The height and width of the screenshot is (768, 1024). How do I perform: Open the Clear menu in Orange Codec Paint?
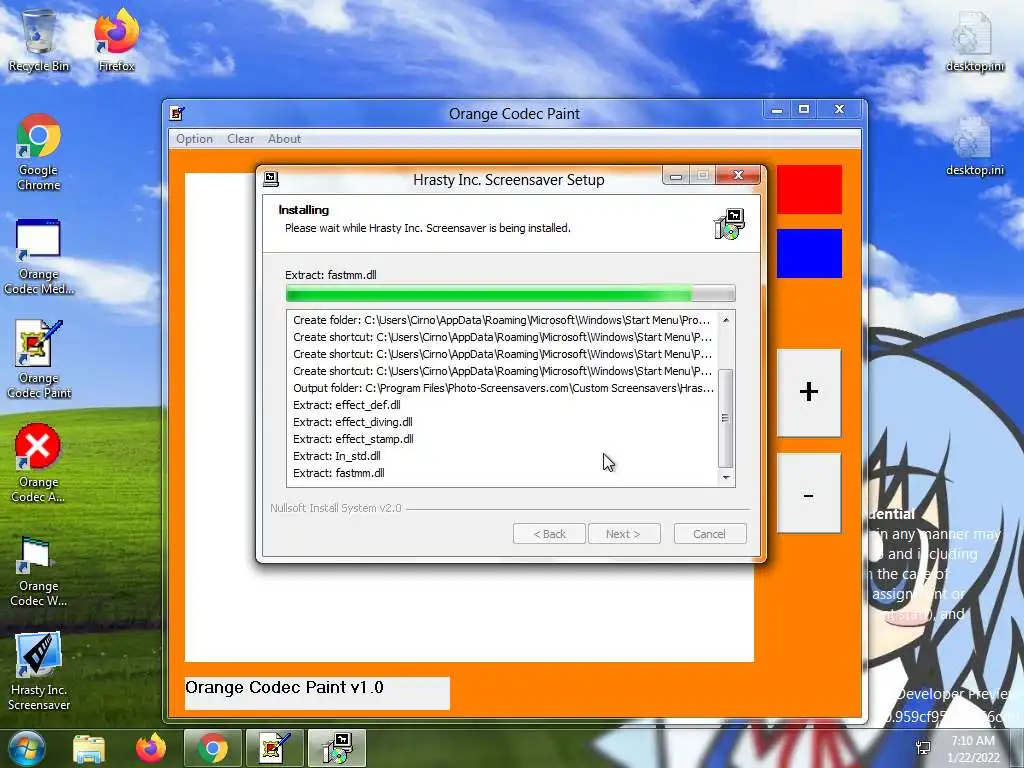tap(240, 138)
